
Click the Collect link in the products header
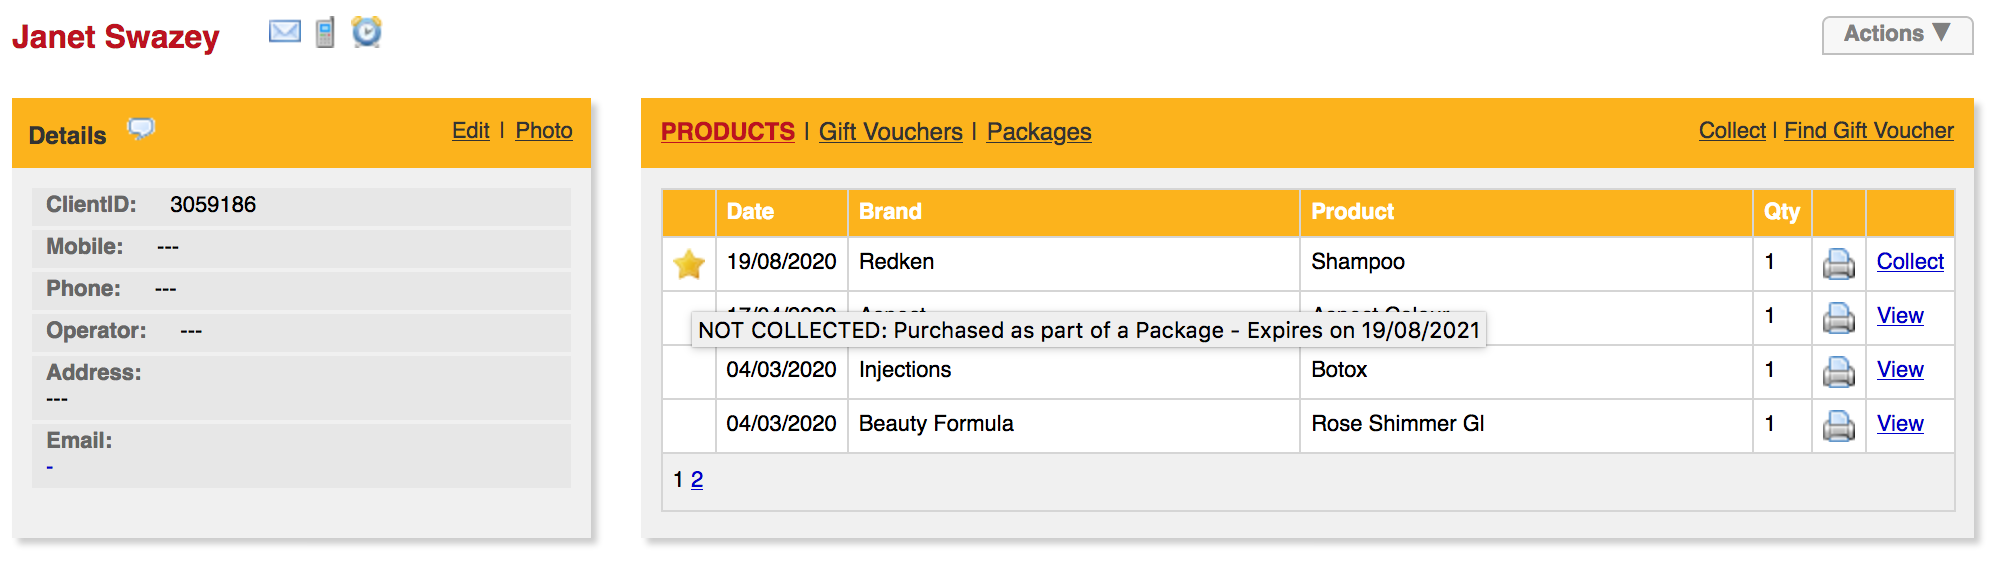1731,131
